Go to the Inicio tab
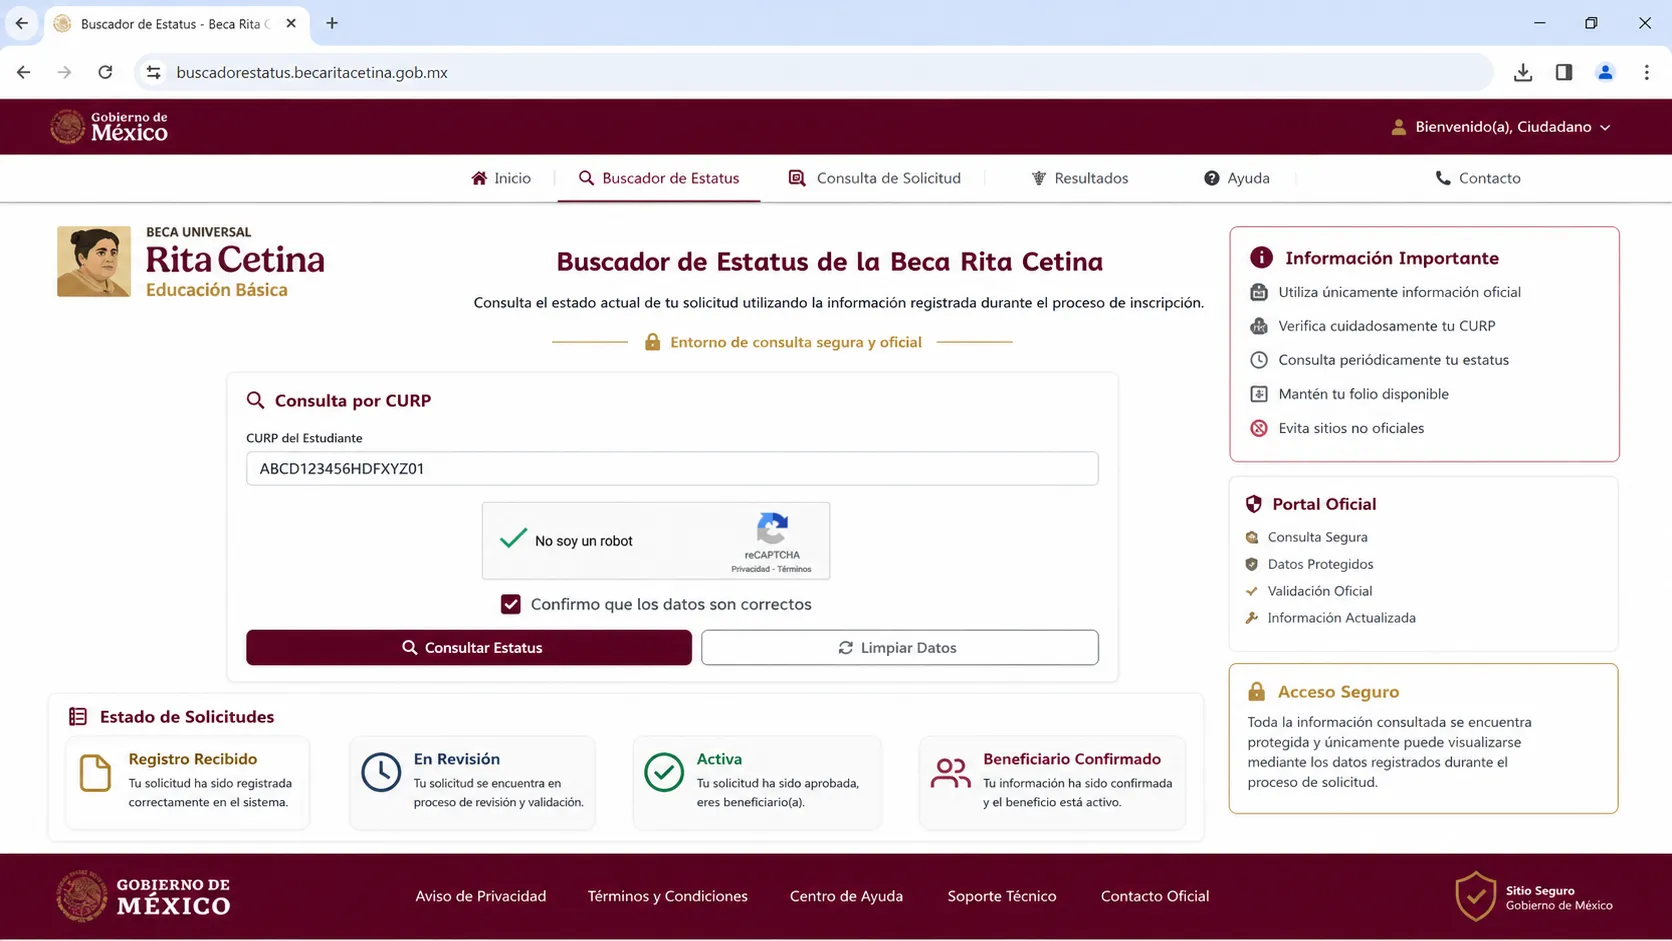The height and width of the screenshot is (941, 1672). tap(501, 178)
